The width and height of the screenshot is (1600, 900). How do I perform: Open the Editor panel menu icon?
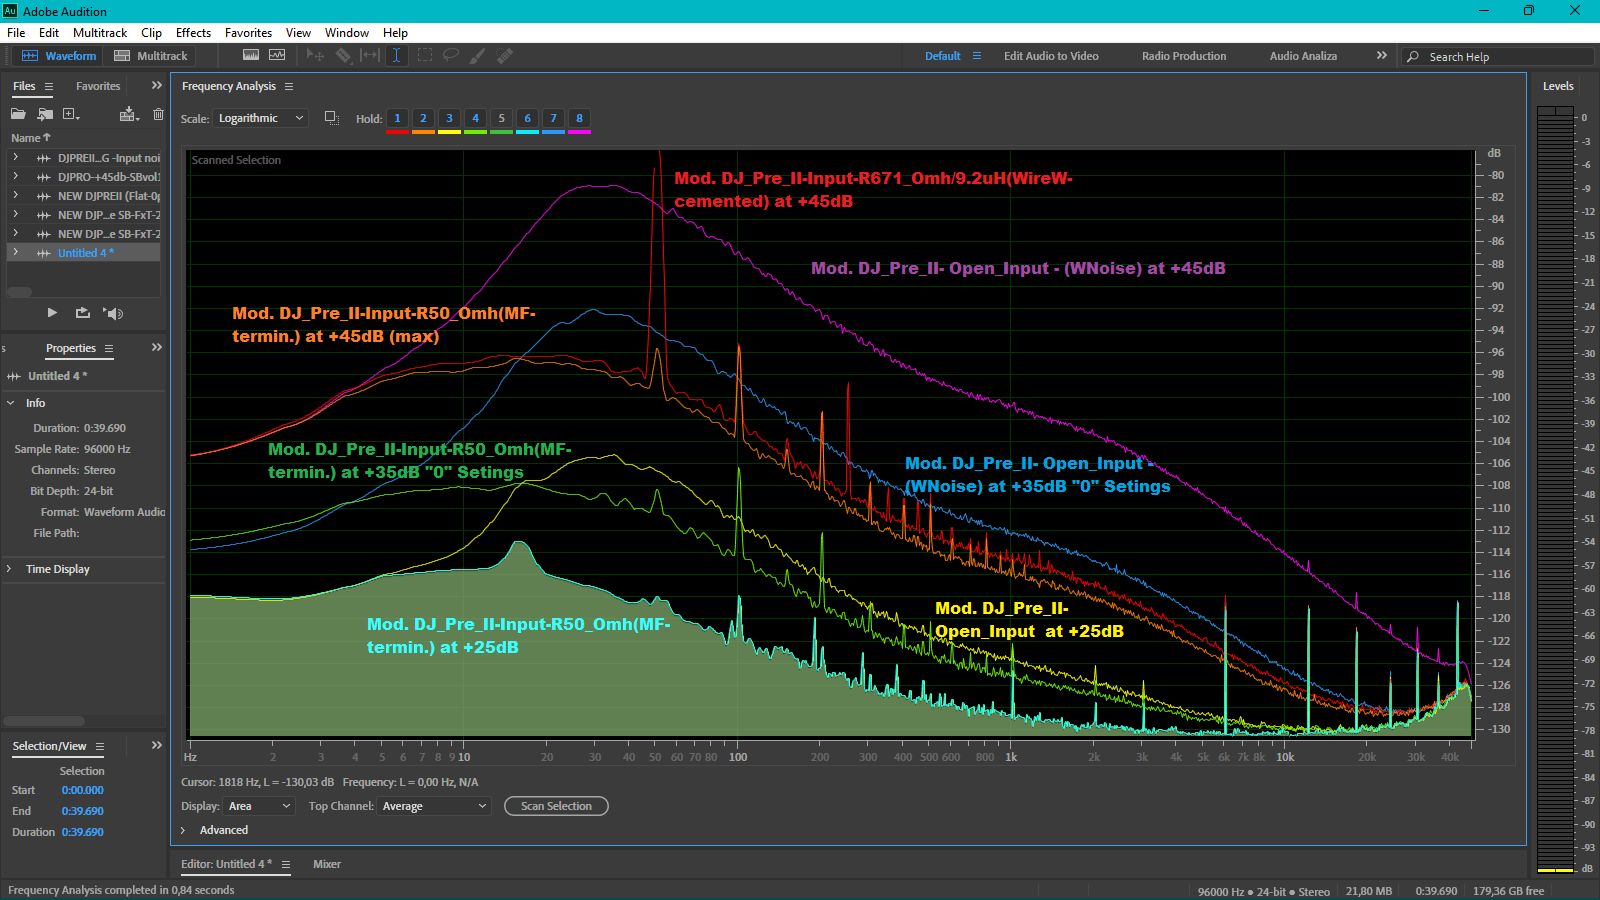286,865
